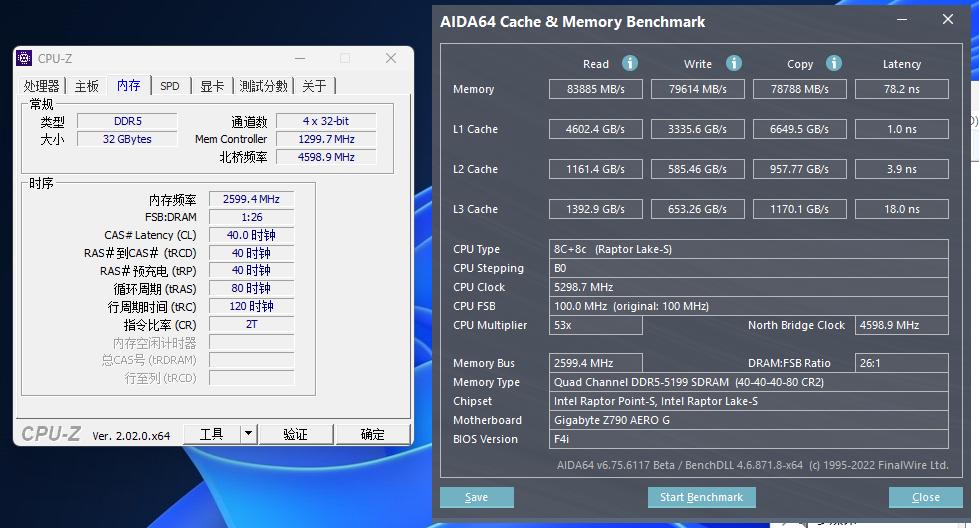Viewport: 979px width, 528px height.
Task: Click 北桥频率 4598.9 MHz field in CPU-Z
Action: [x=326, y=157]
